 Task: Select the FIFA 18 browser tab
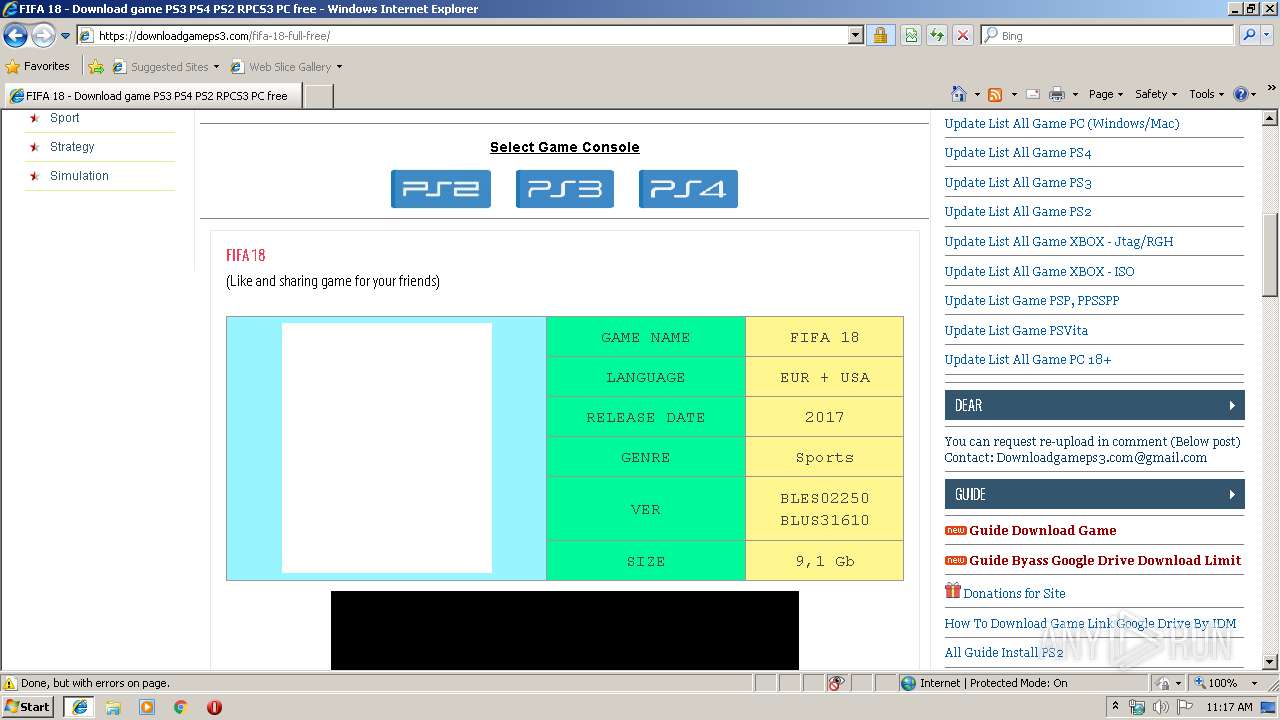(153, 96)
